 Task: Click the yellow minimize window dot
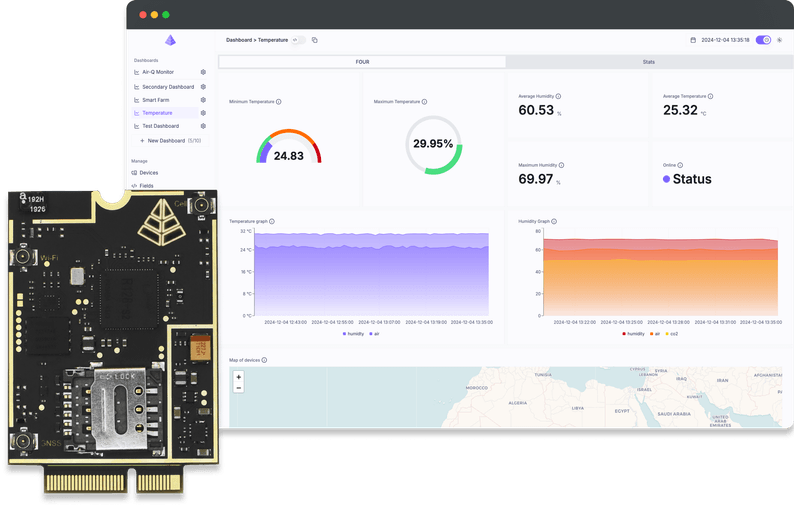tap(154, 15)
